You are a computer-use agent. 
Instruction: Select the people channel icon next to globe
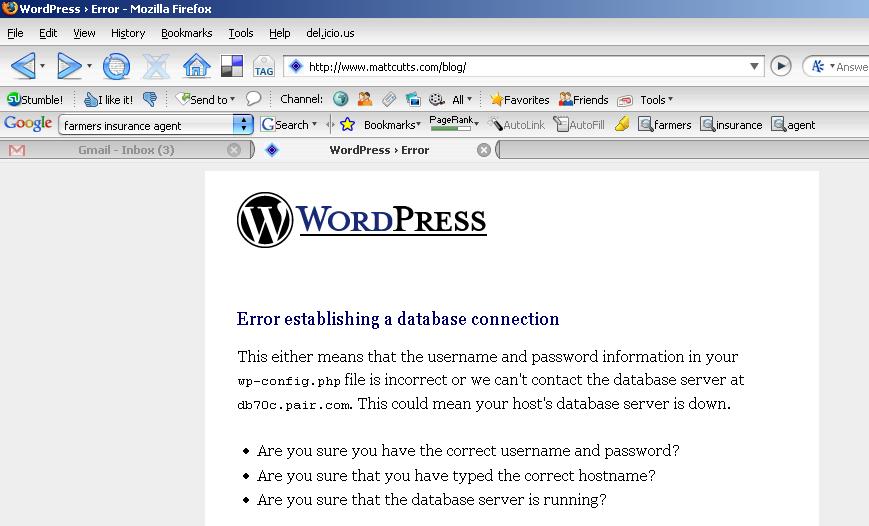coord(365,99)
